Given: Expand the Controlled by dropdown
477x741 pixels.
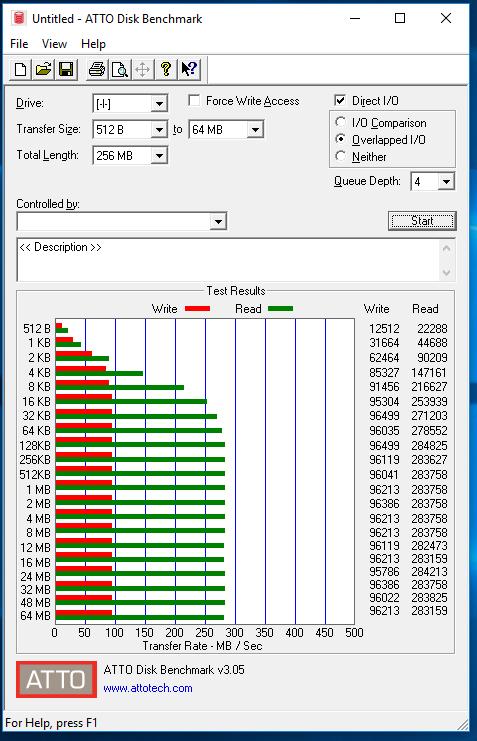Looking at the screenshot, I should pos(218,221).
